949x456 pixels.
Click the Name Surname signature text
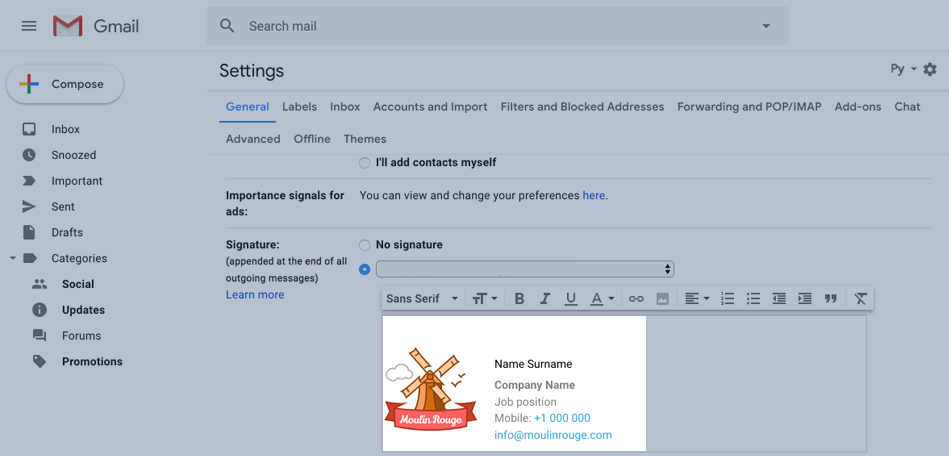533,364
